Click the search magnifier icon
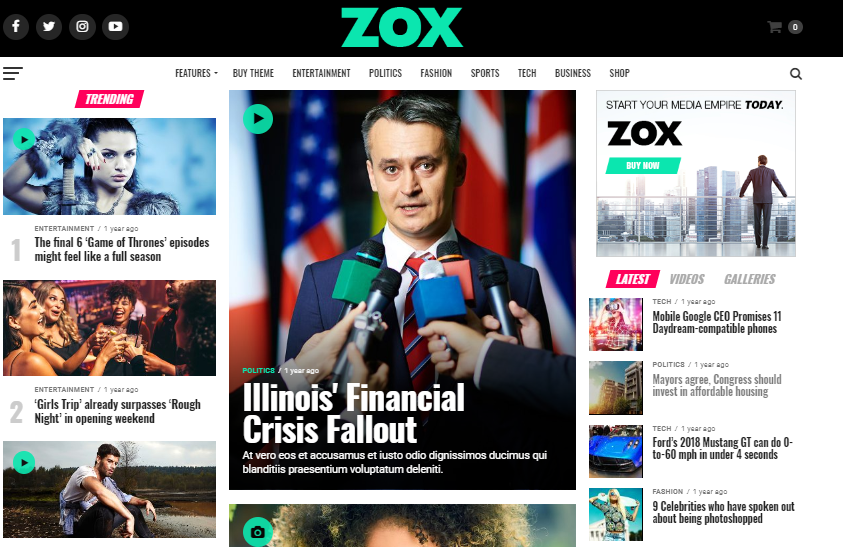Image resolution: width=843 pixels, height=547 pixels. point(796,74)
